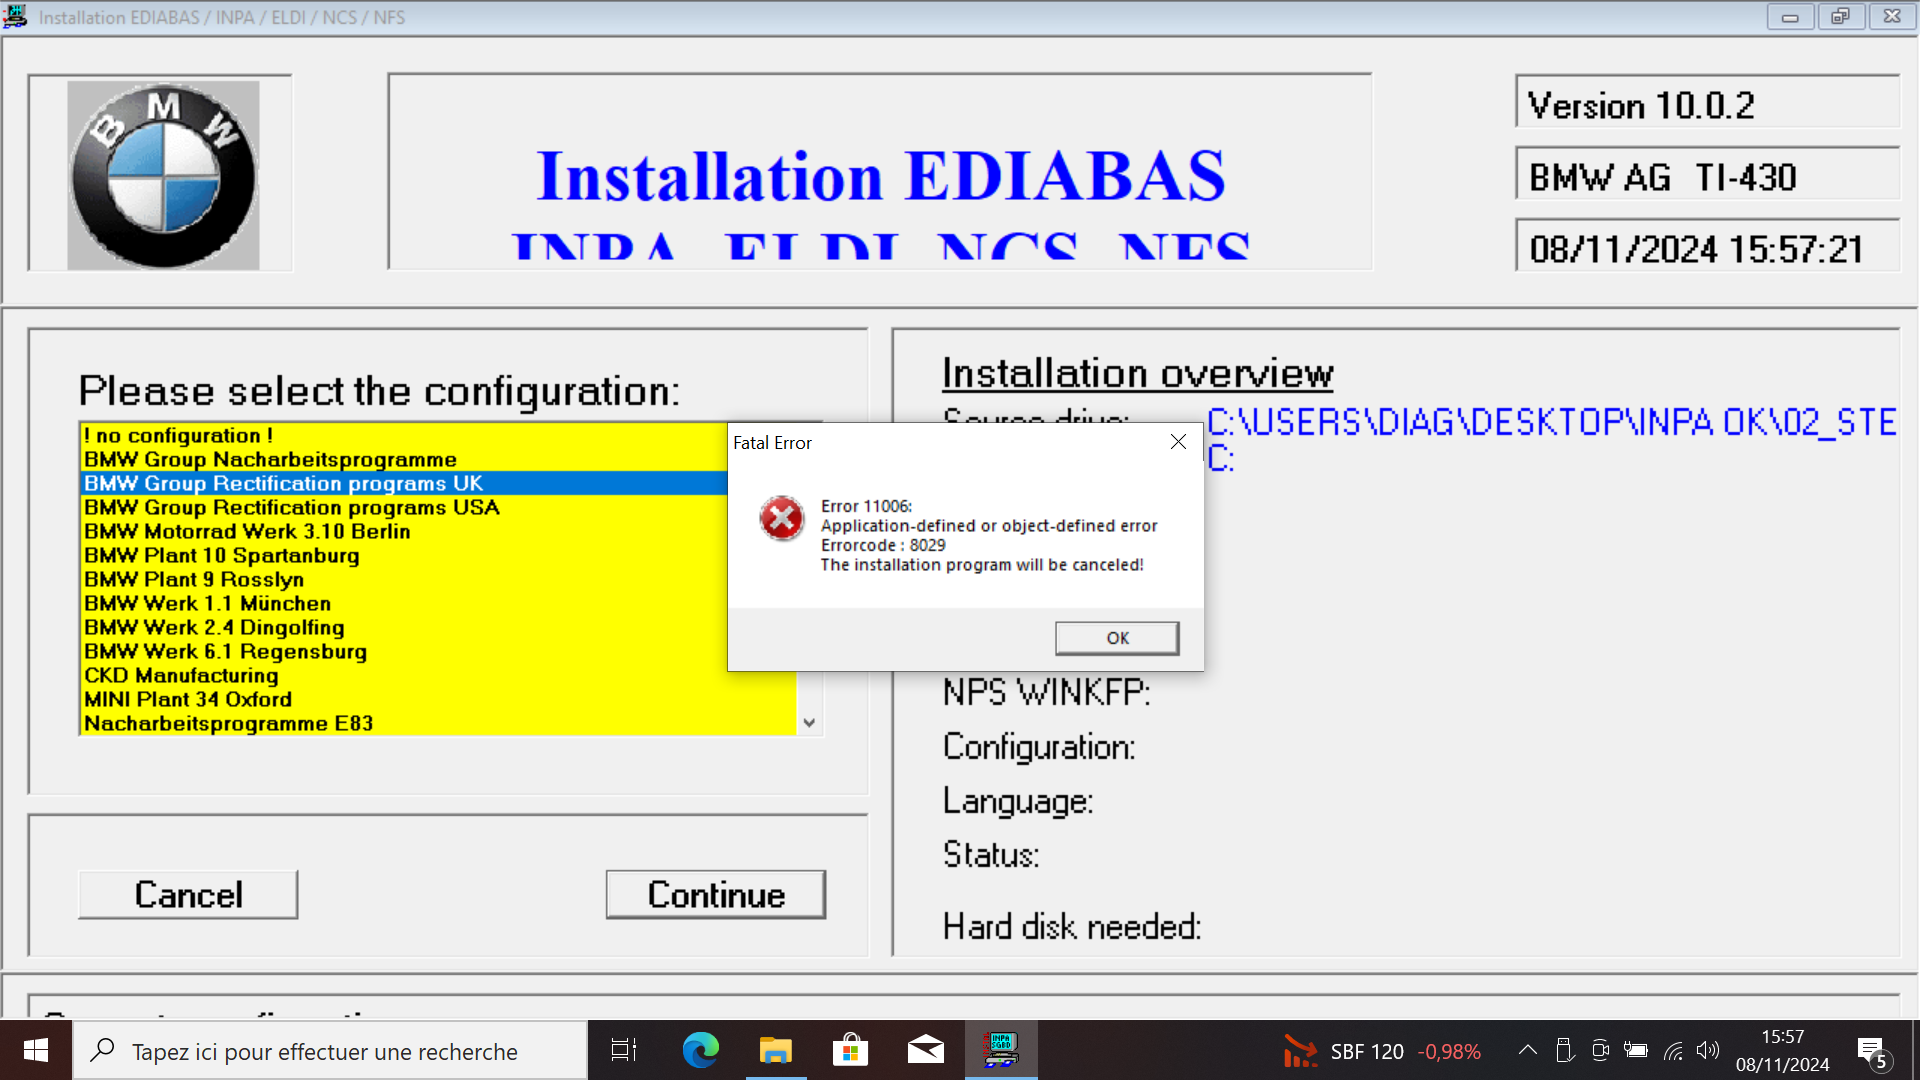Open File Explorer from the taskbar

pos(775,1050)
